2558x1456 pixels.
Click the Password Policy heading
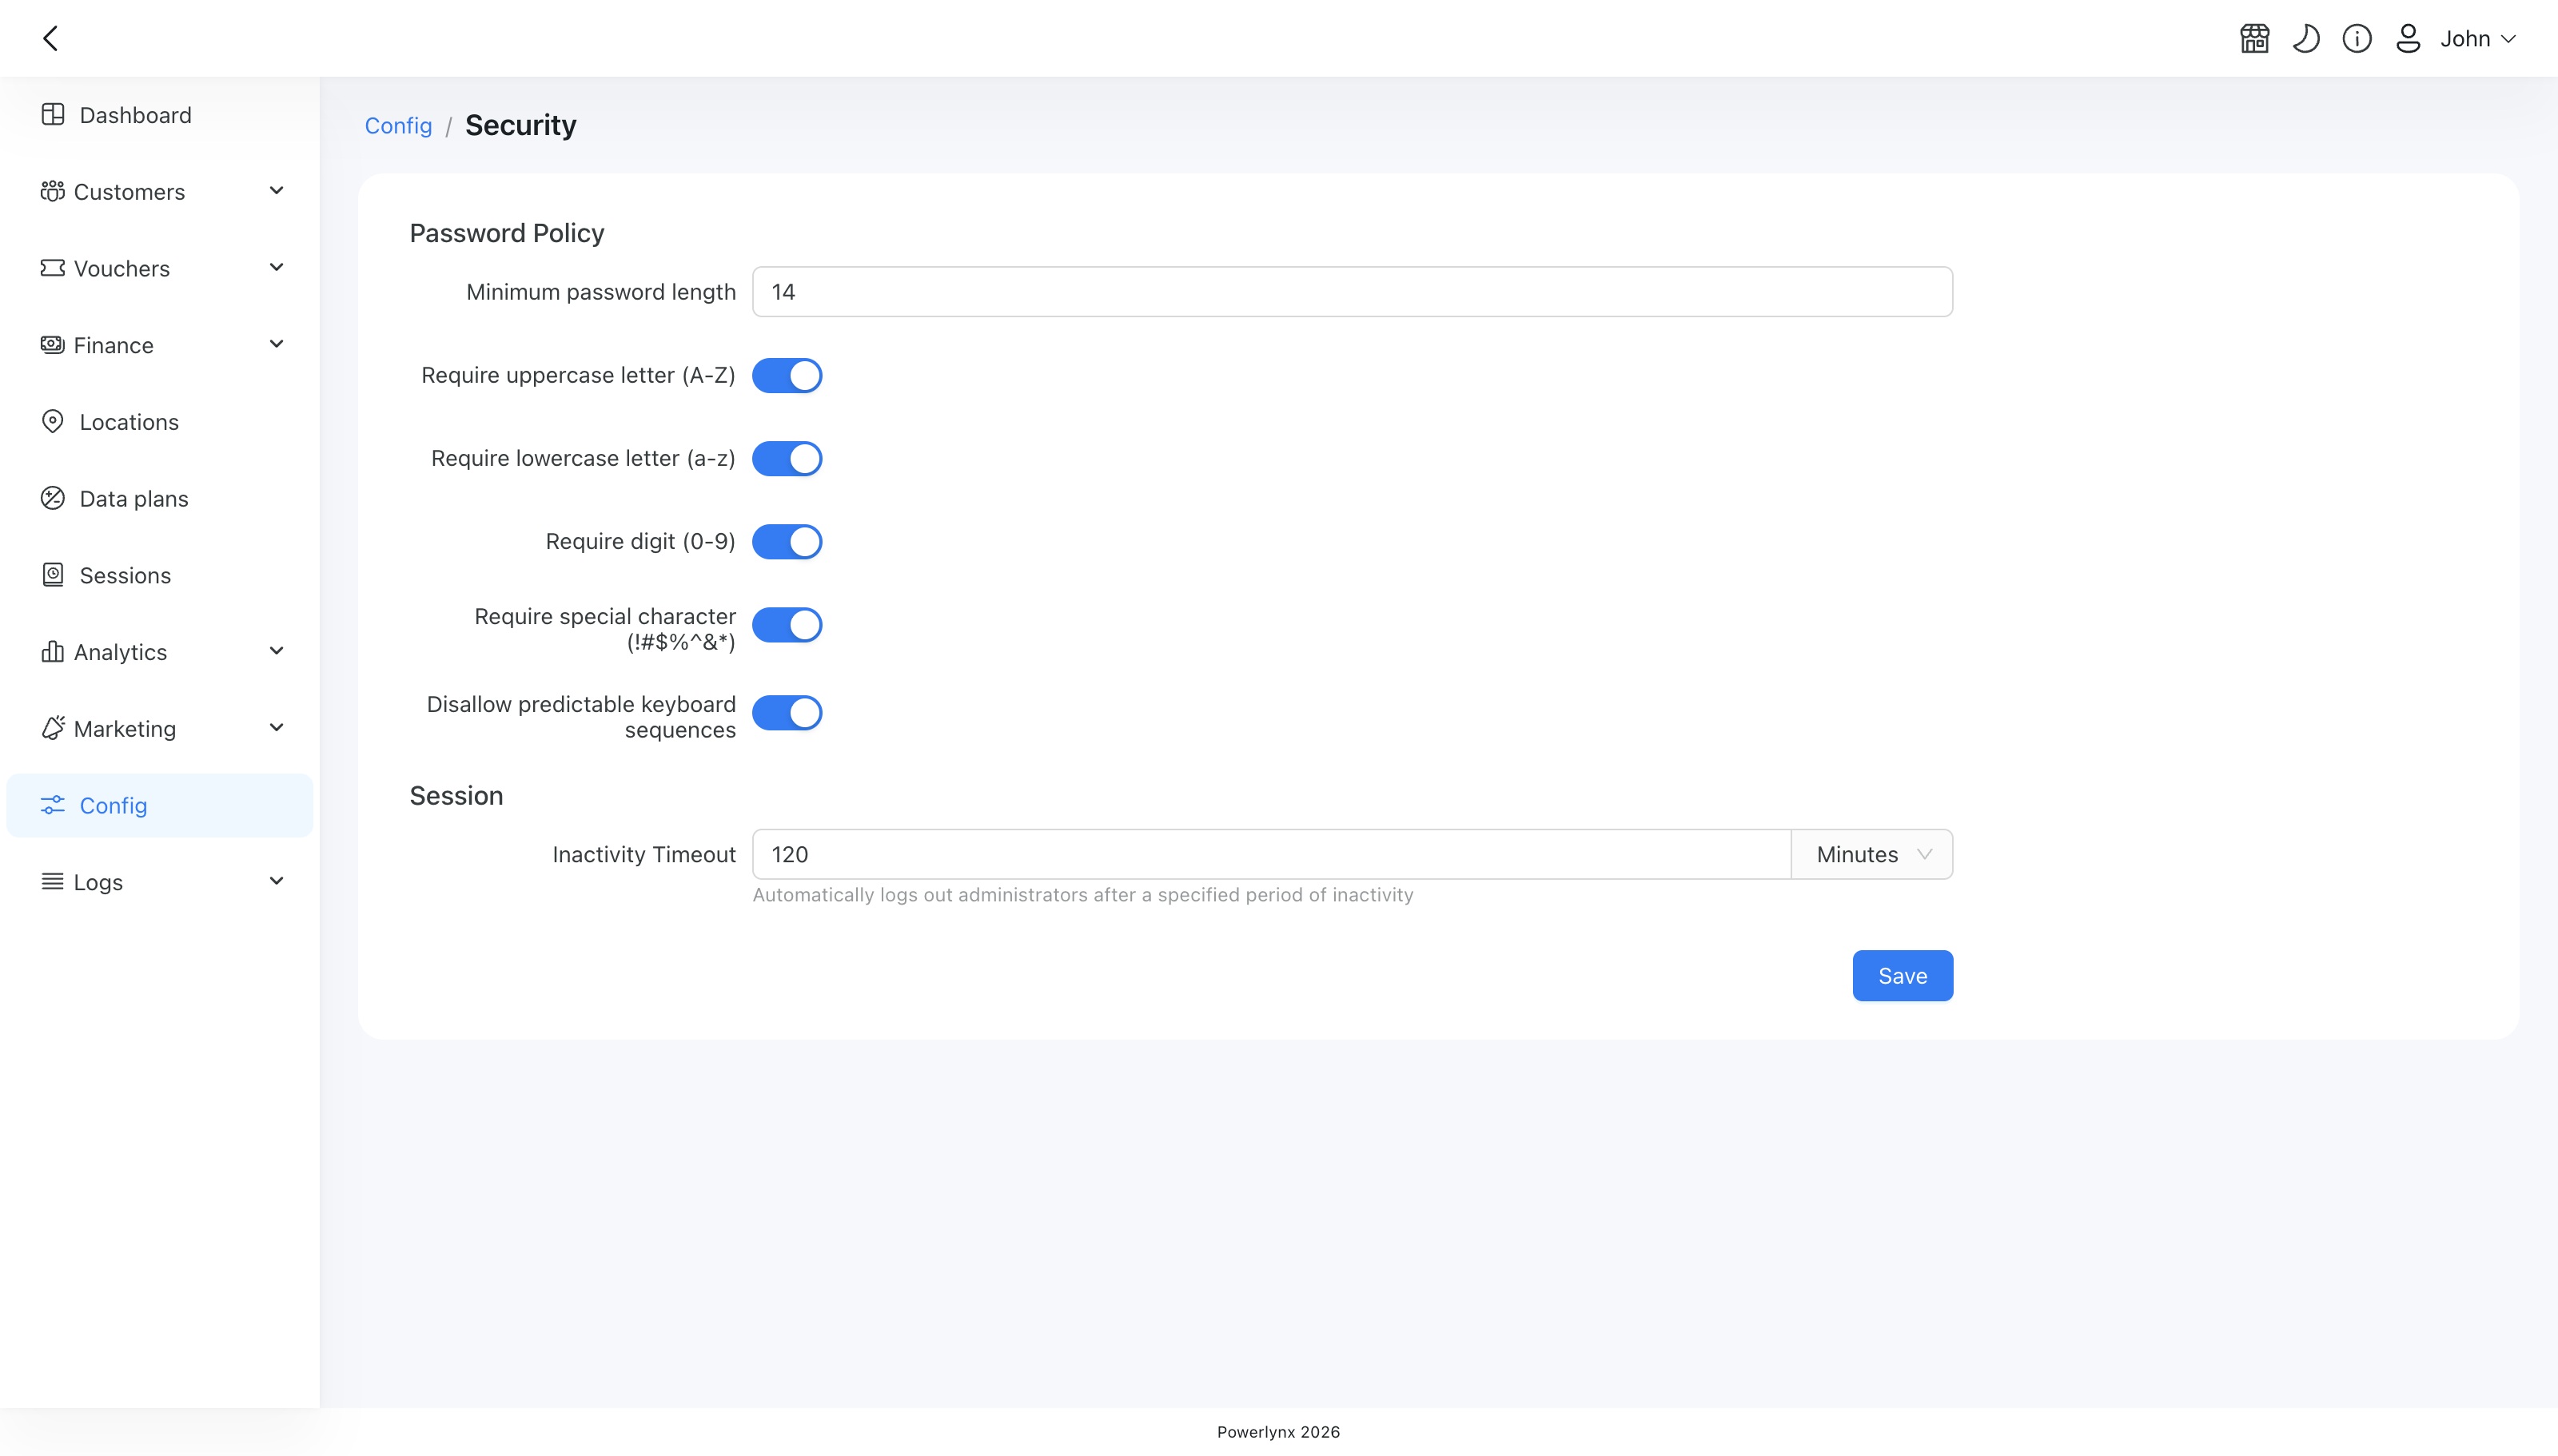[x=507, y=233]
